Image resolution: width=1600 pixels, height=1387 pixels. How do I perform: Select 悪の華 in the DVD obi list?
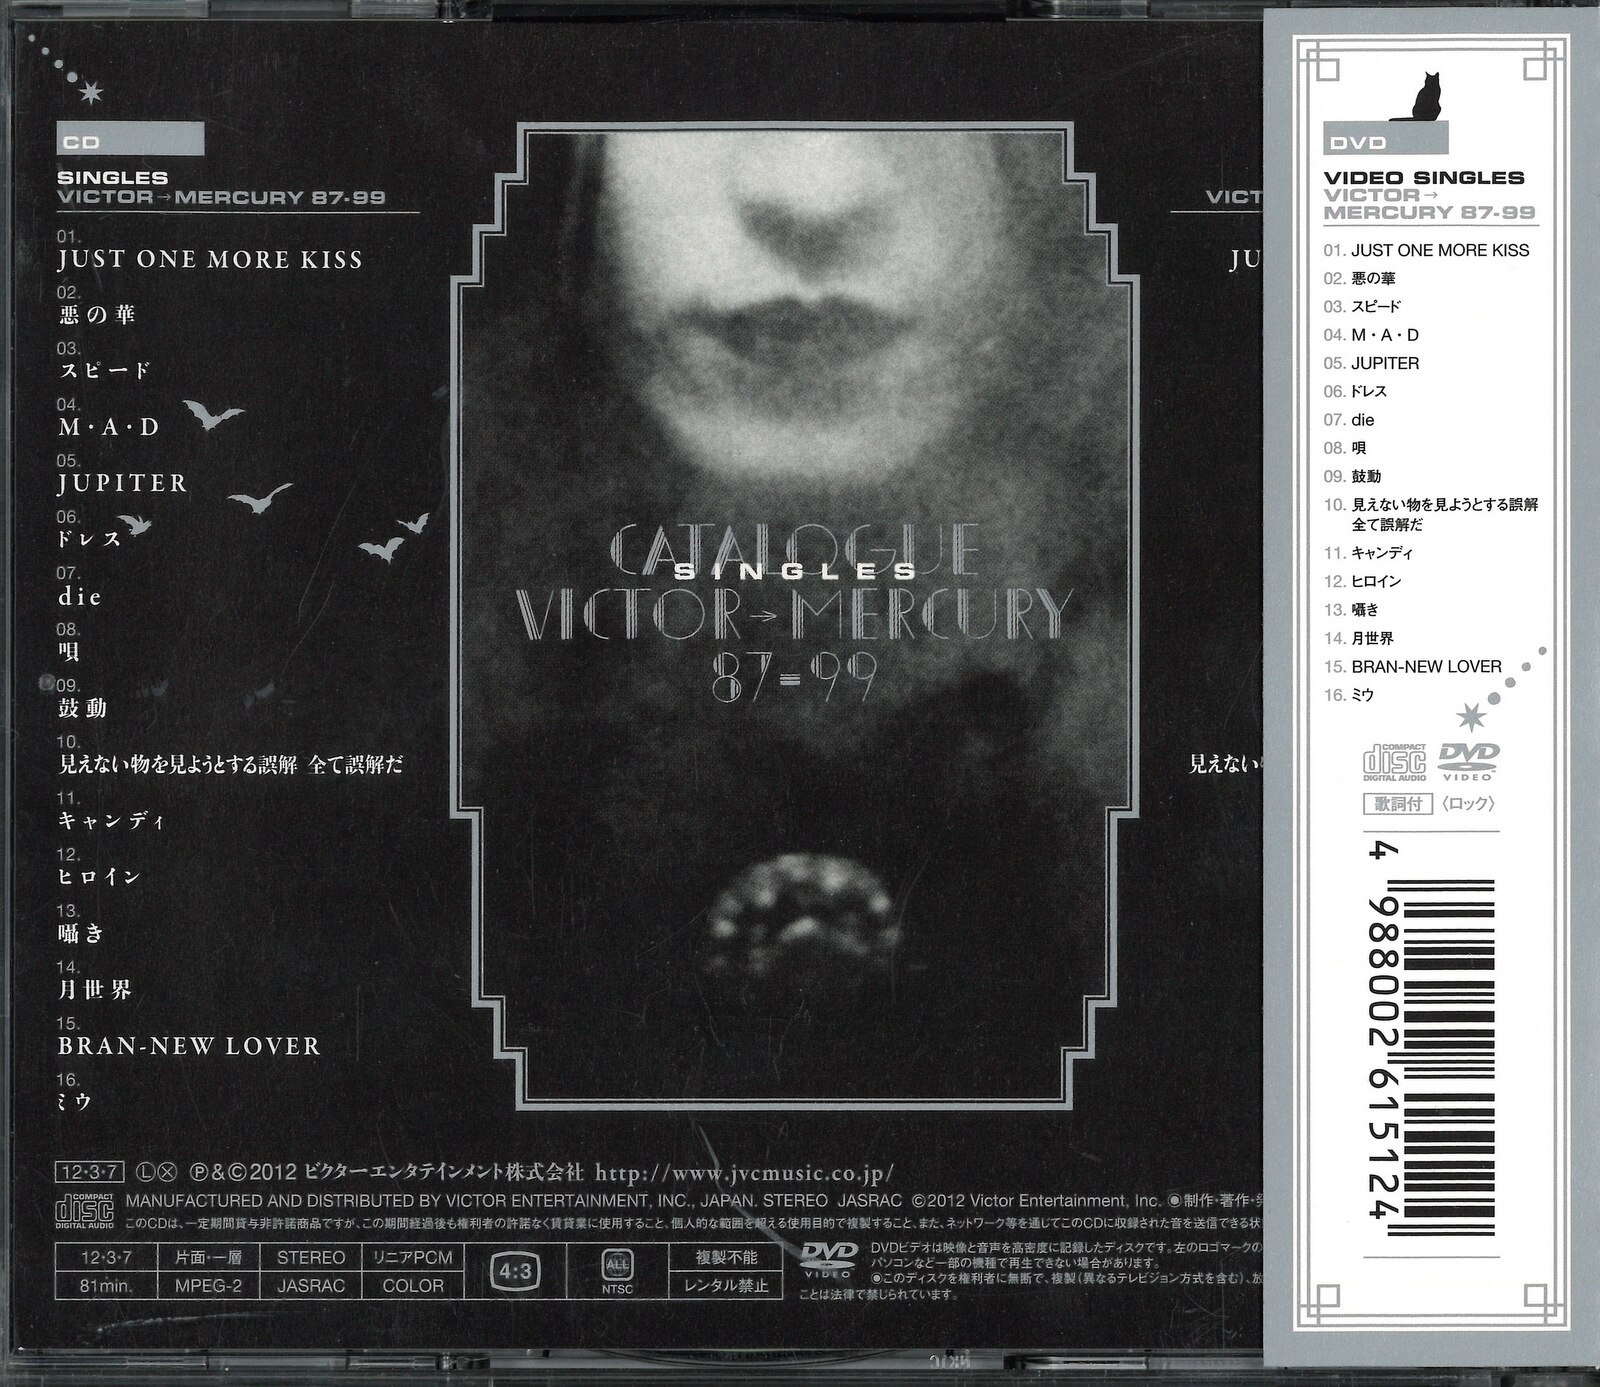coord(1373,278)
